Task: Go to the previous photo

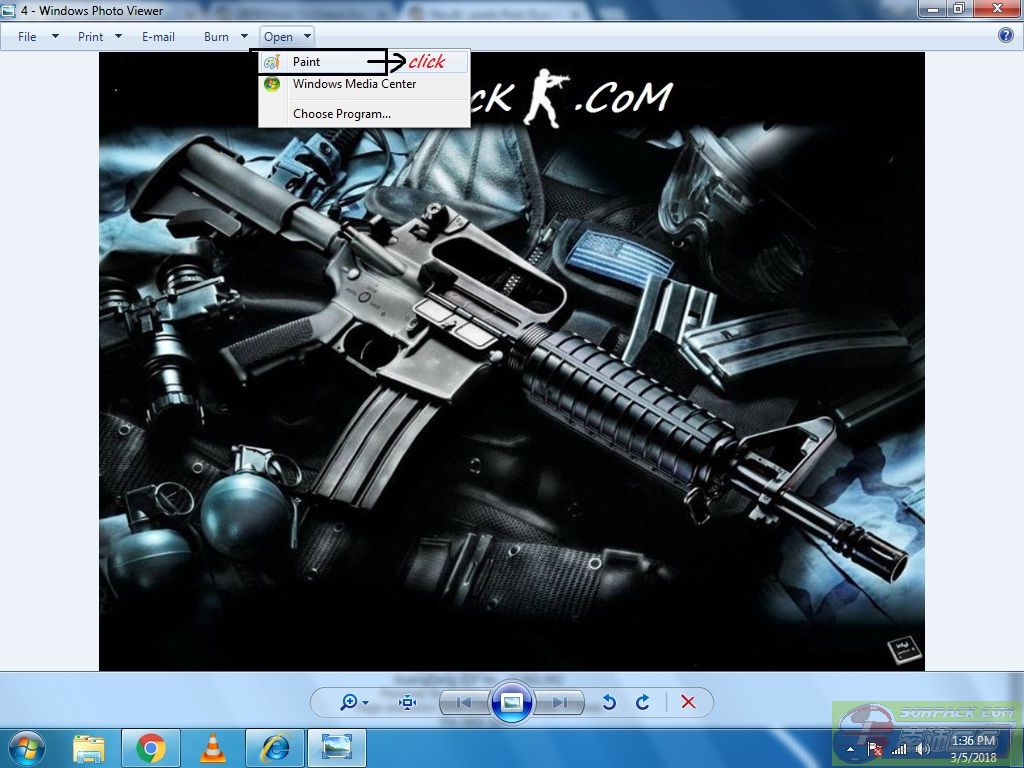Action: 464,702
